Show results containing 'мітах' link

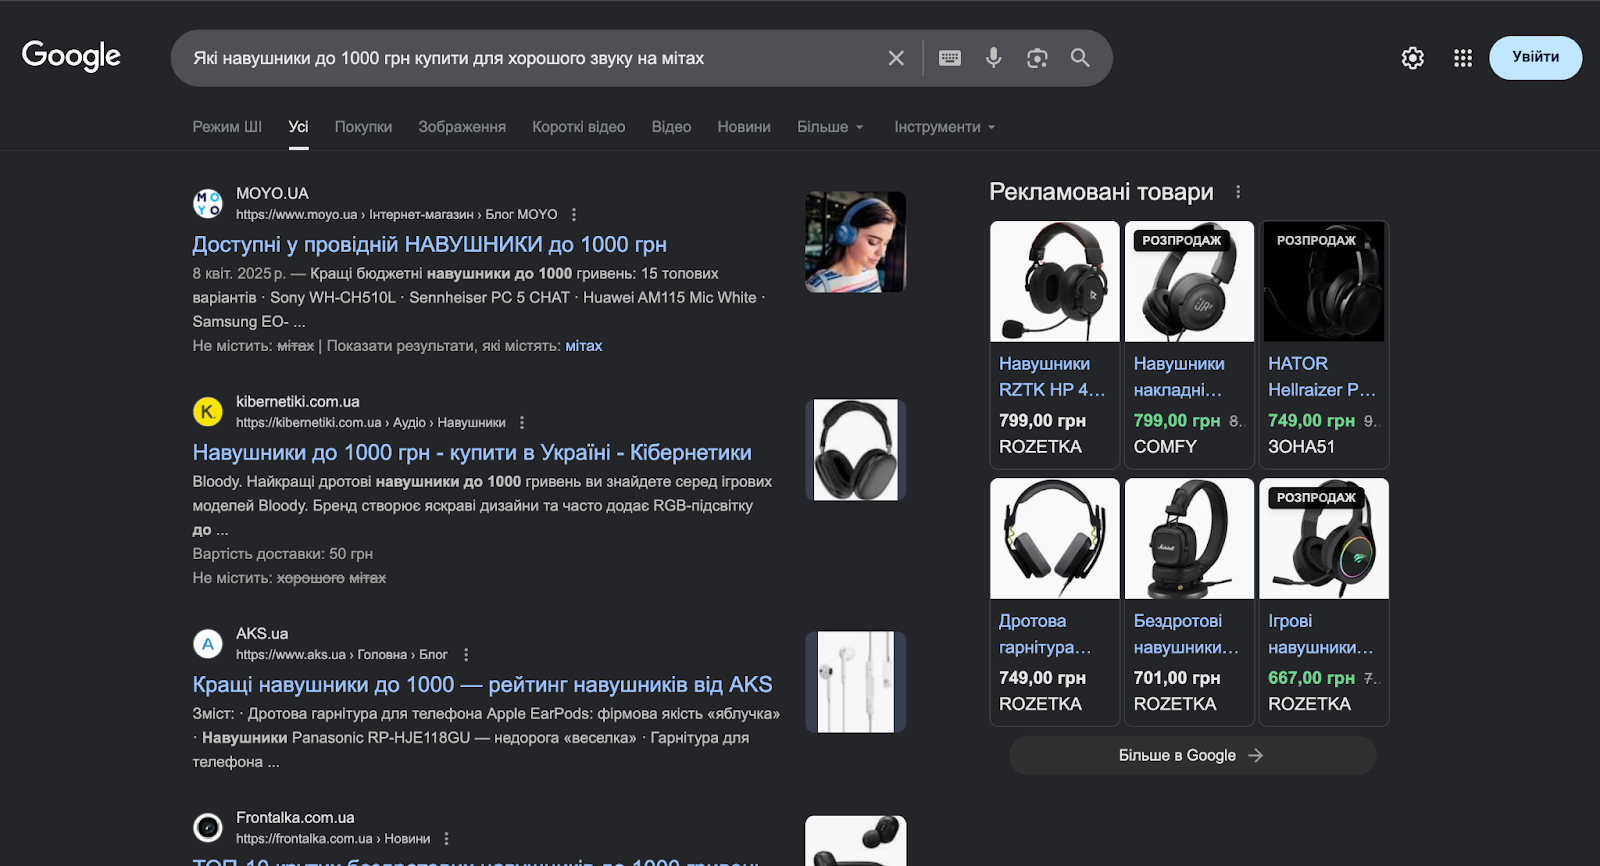[x=583, y=346]
